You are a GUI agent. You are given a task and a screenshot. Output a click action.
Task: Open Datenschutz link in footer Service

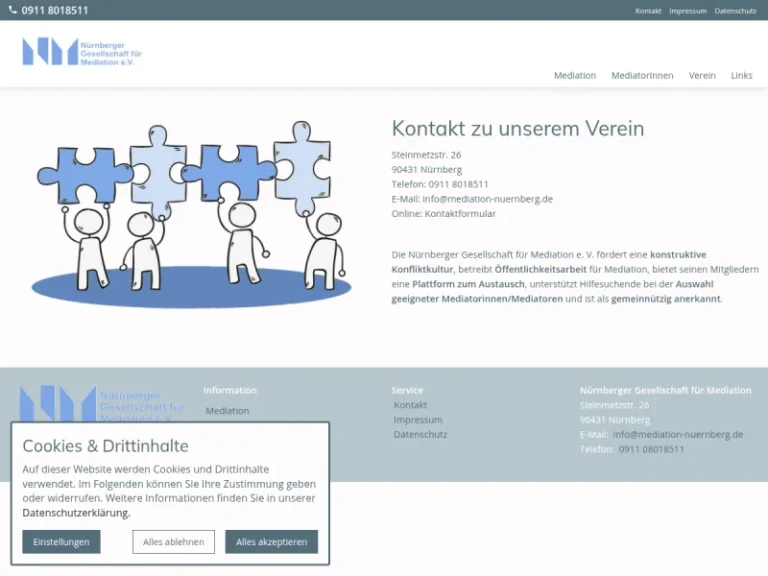pyautogui.click(x=420, y=434)
